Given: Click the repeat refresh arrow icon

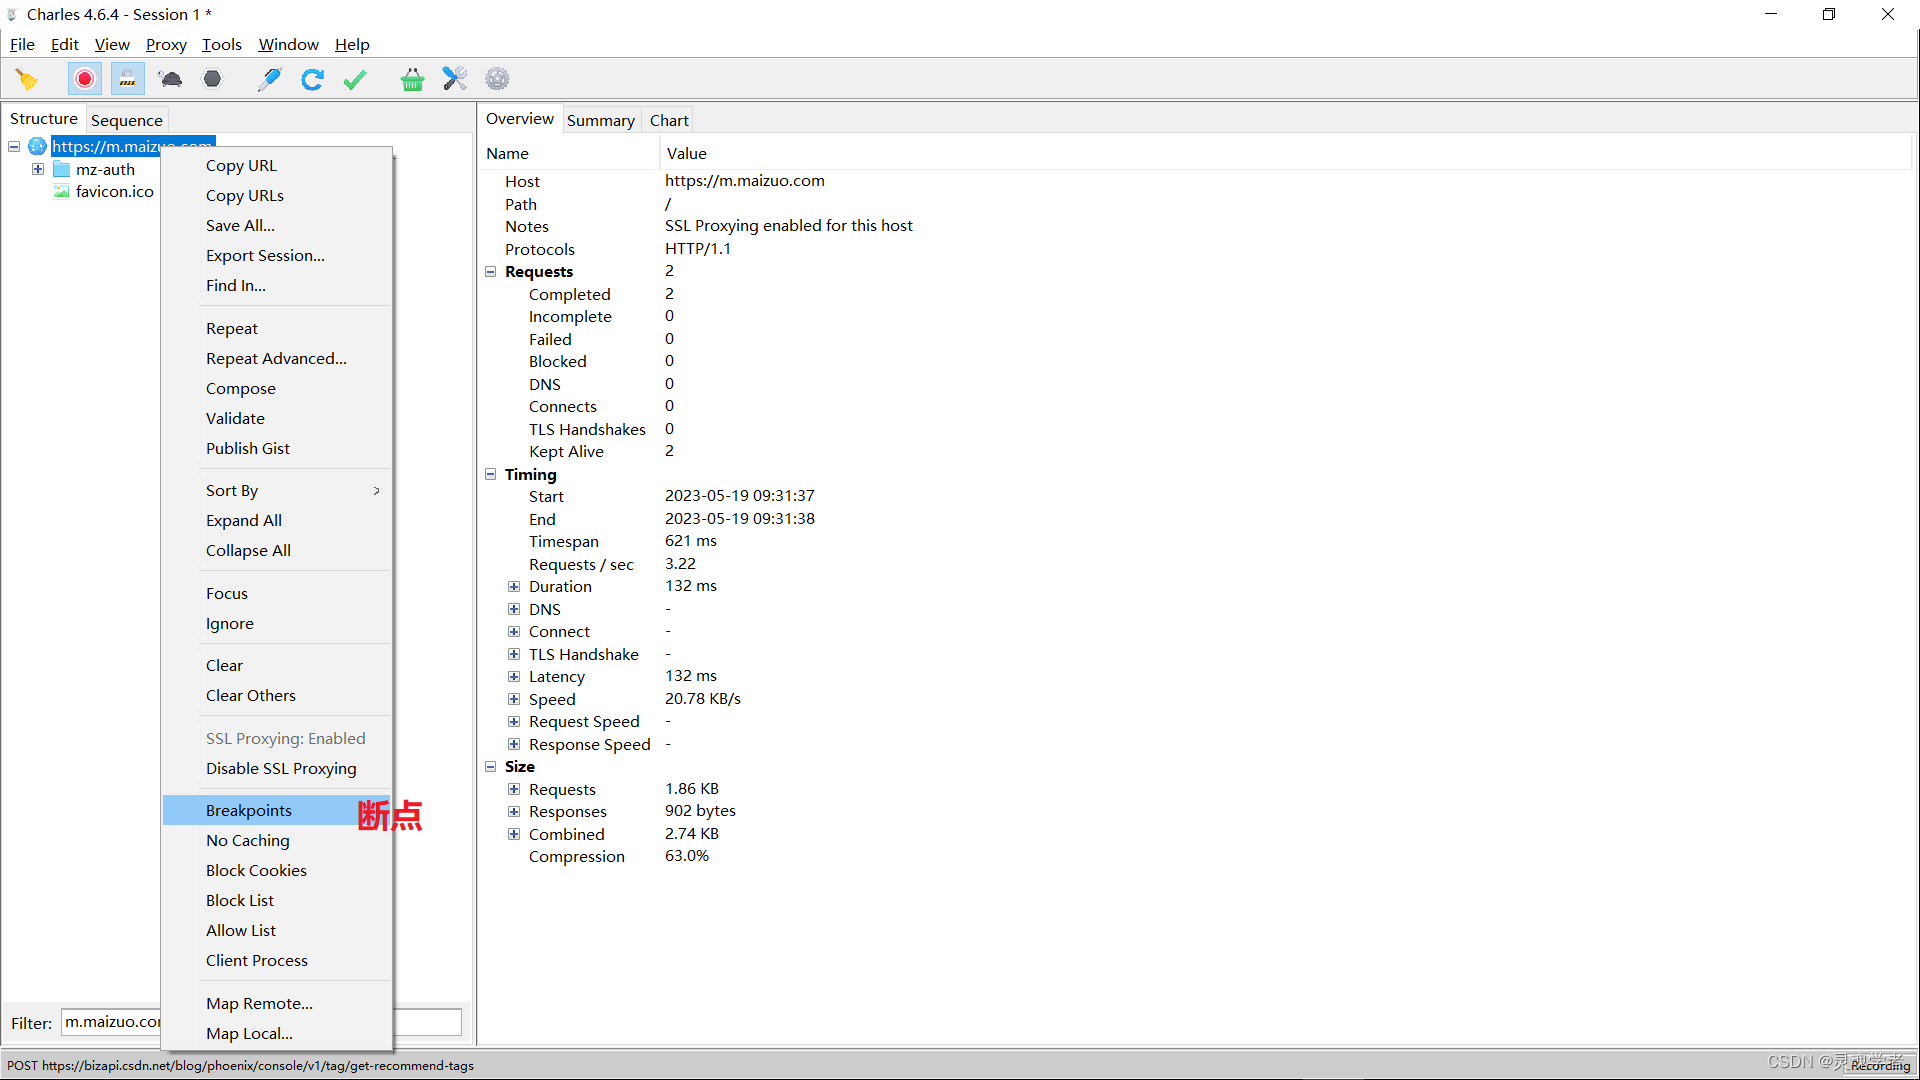Looking at the screenshot, I should pos(312,79).
